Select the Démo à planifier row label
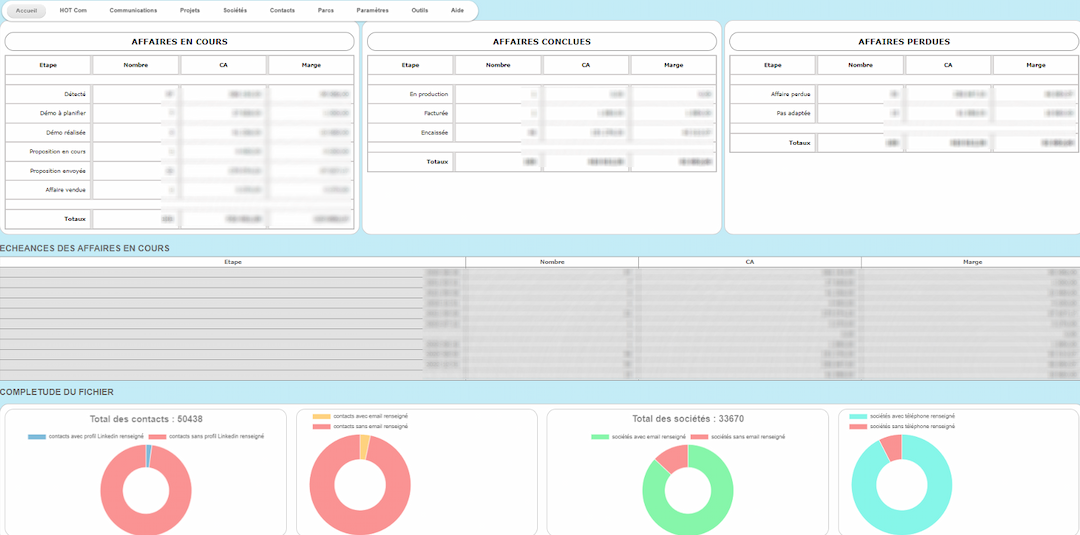 click(63, 113)
